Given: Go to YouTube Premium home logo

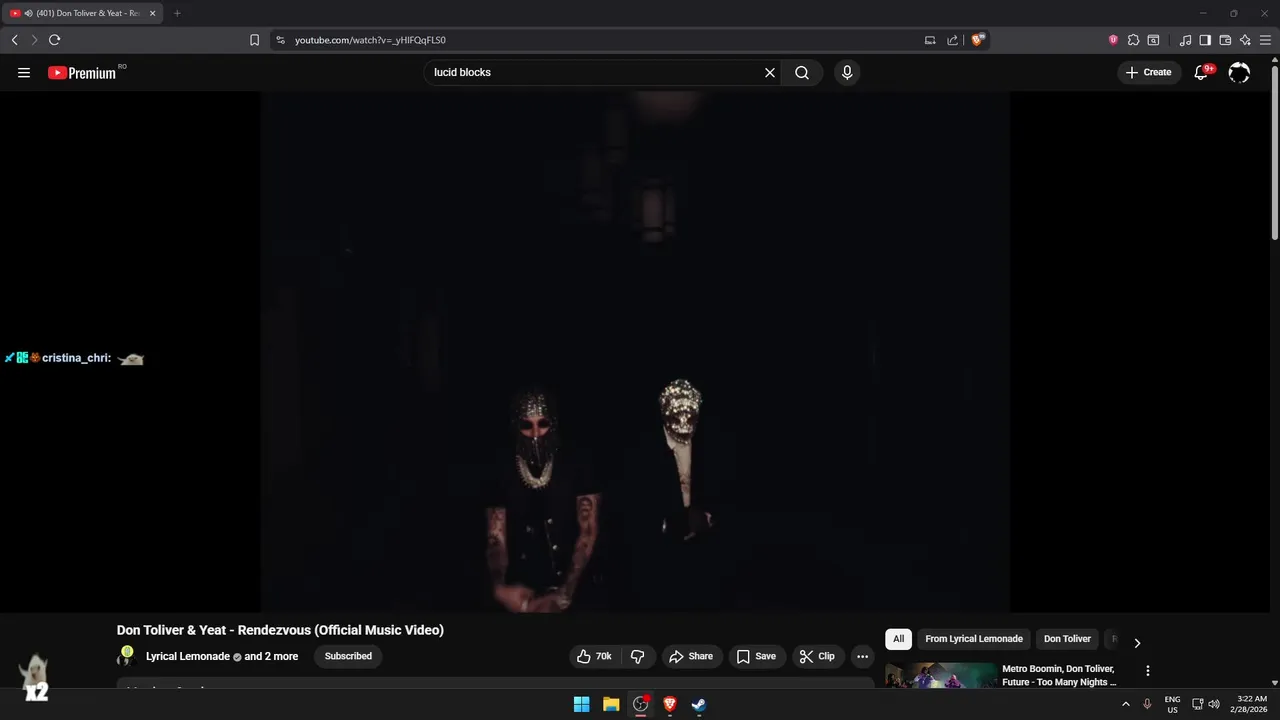Looking at the screenshot, I should click(82, 73).
